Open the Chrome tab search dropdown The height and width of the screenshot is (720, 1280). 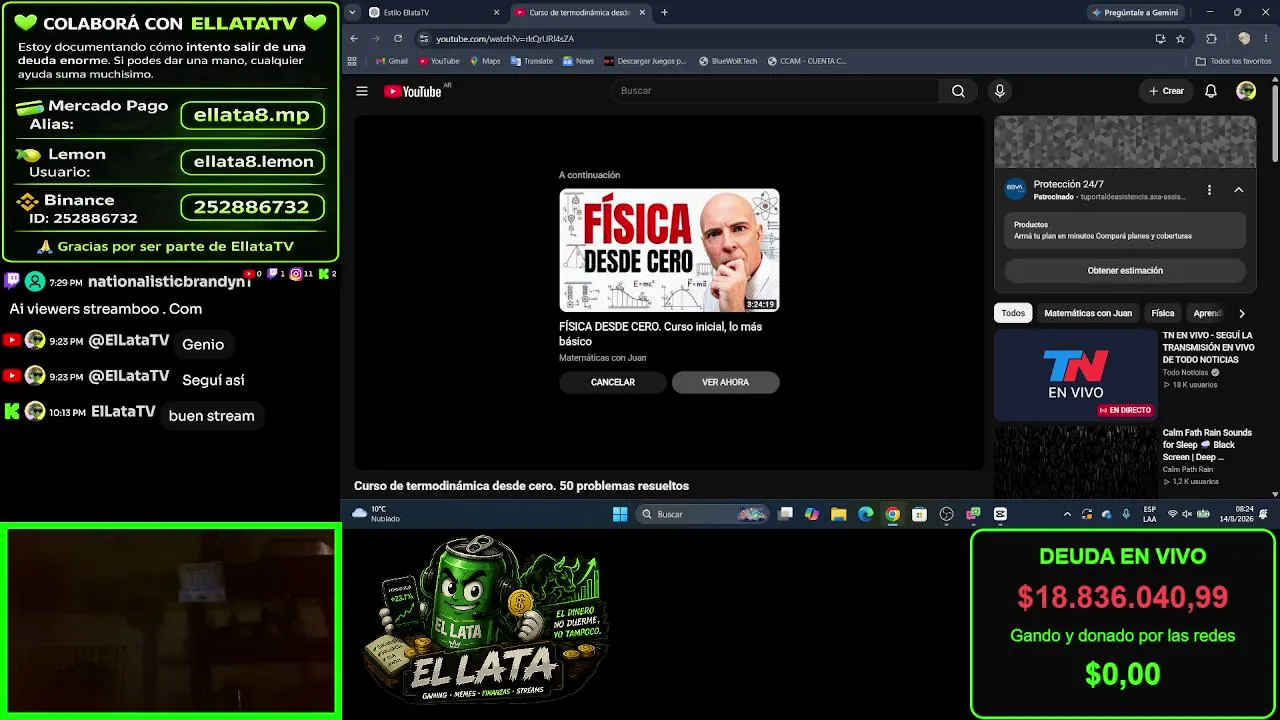pyautogui.click(x=352, y=12)
